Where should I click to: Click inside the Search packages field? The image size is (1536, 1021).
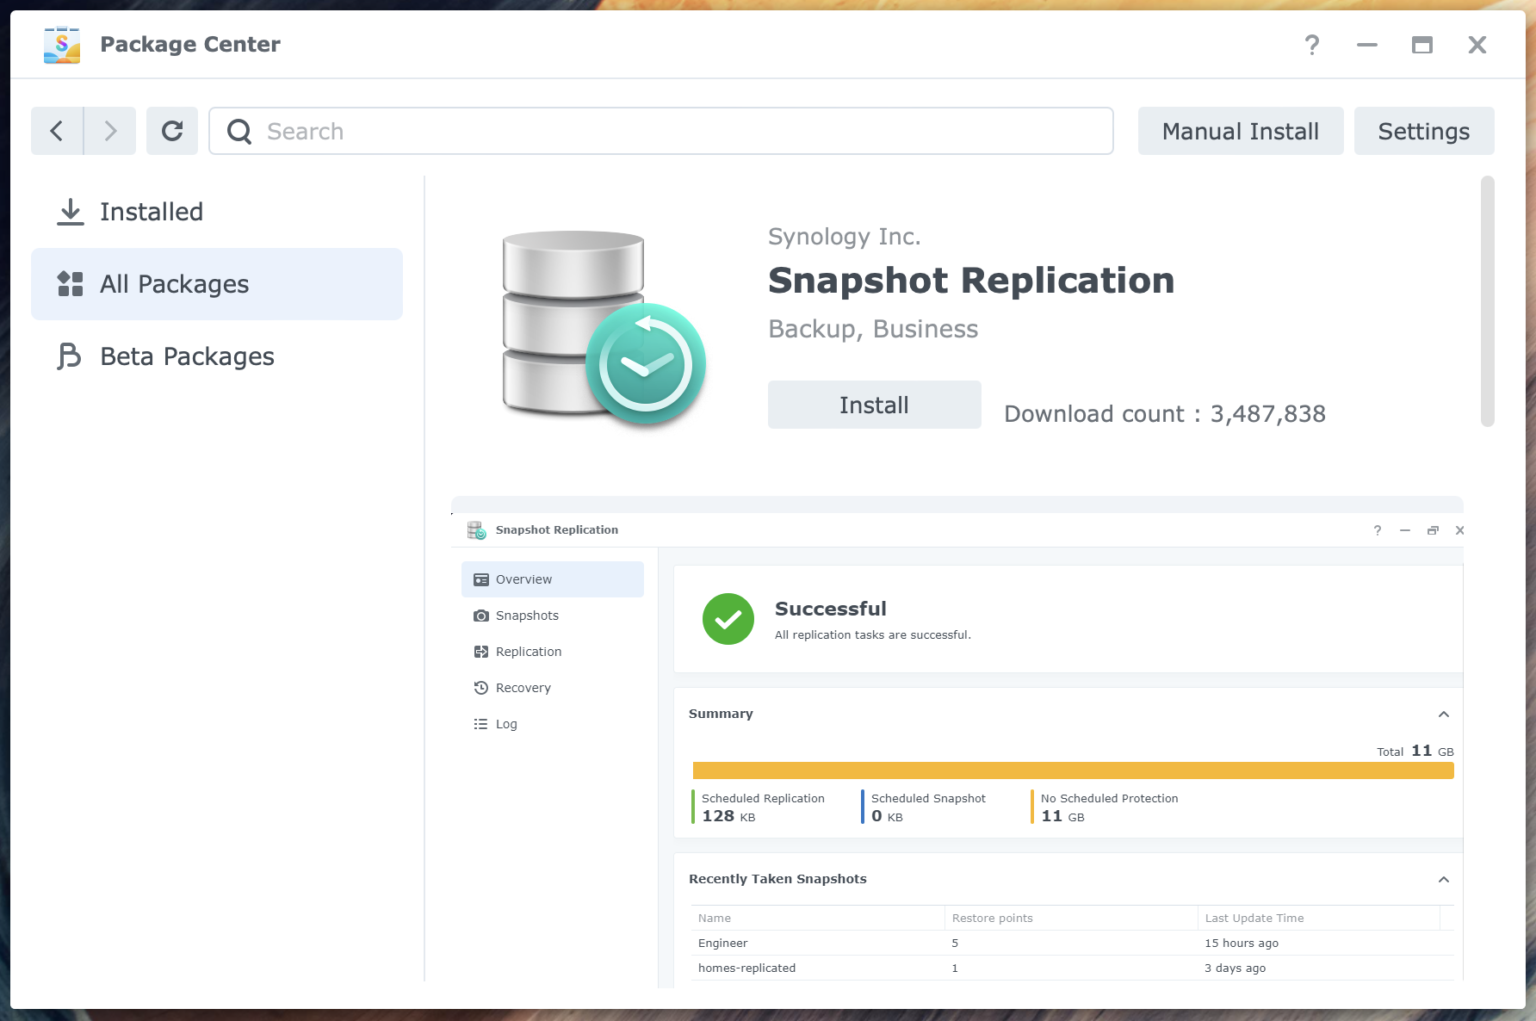pyautogui.click(x=660, y=131)
